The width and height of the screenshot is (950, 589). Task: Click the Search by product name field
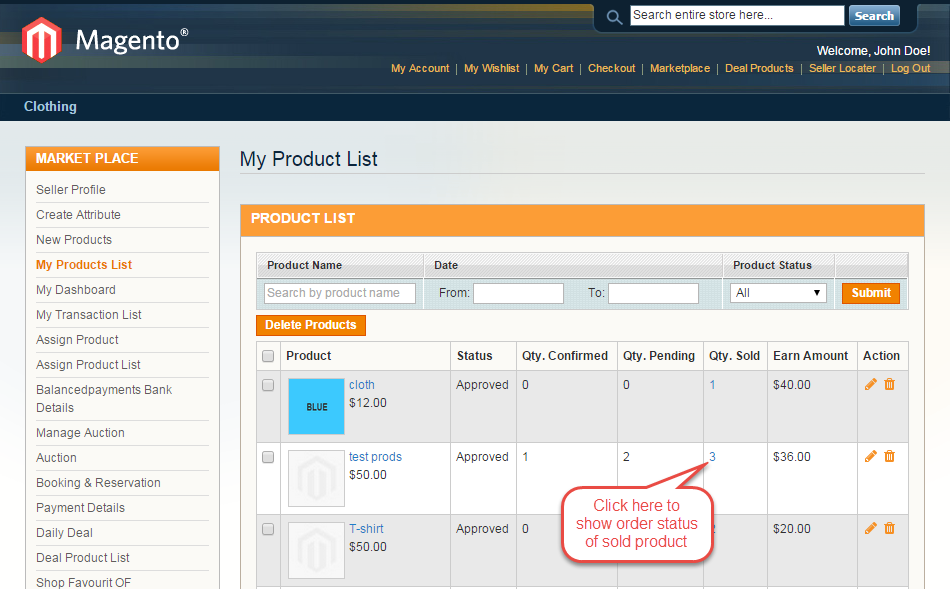pos(340,293)
